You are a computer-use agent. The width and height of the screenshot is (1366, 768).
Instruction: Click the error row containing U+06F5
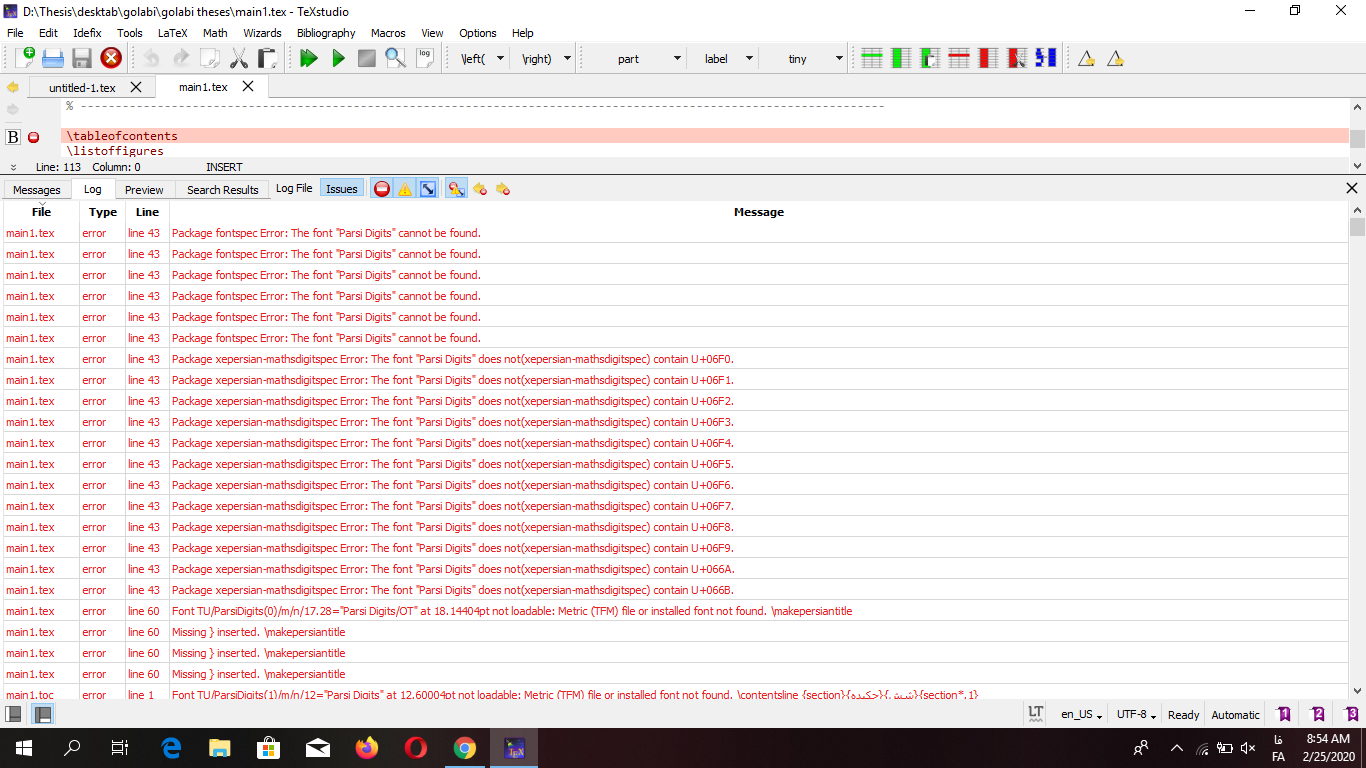(x=676, y=464)
